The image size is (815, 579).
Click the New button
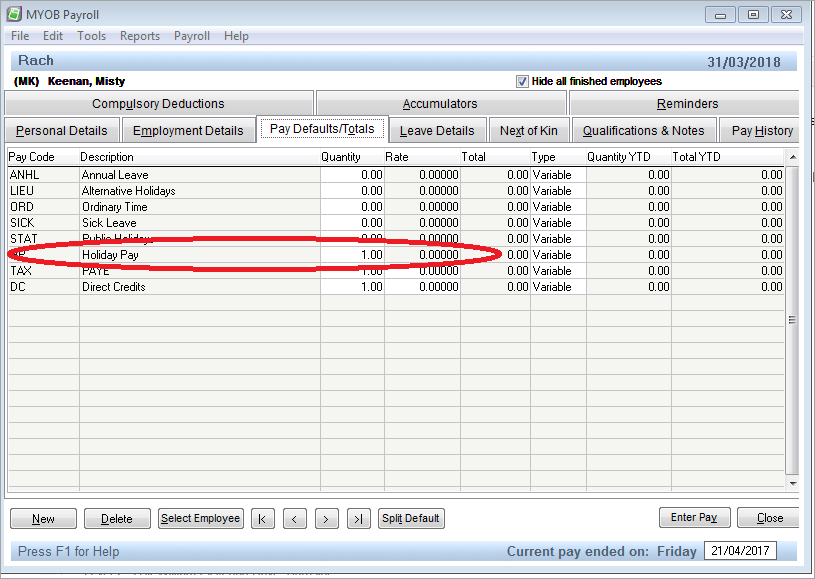[x=43, y=519]
